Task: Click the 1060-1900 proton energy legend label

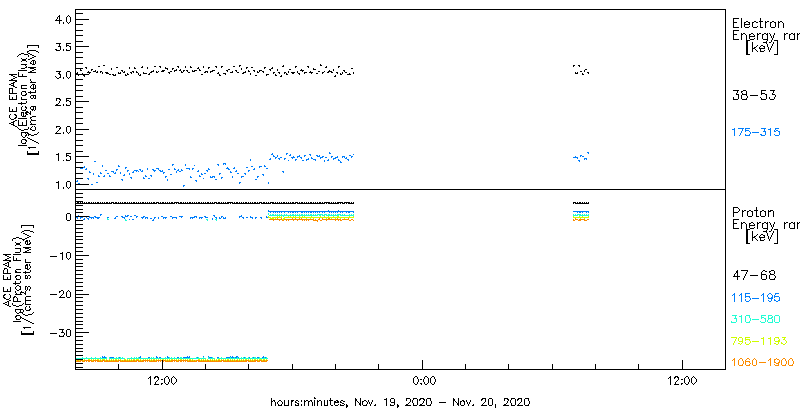Action: point(763,363)
